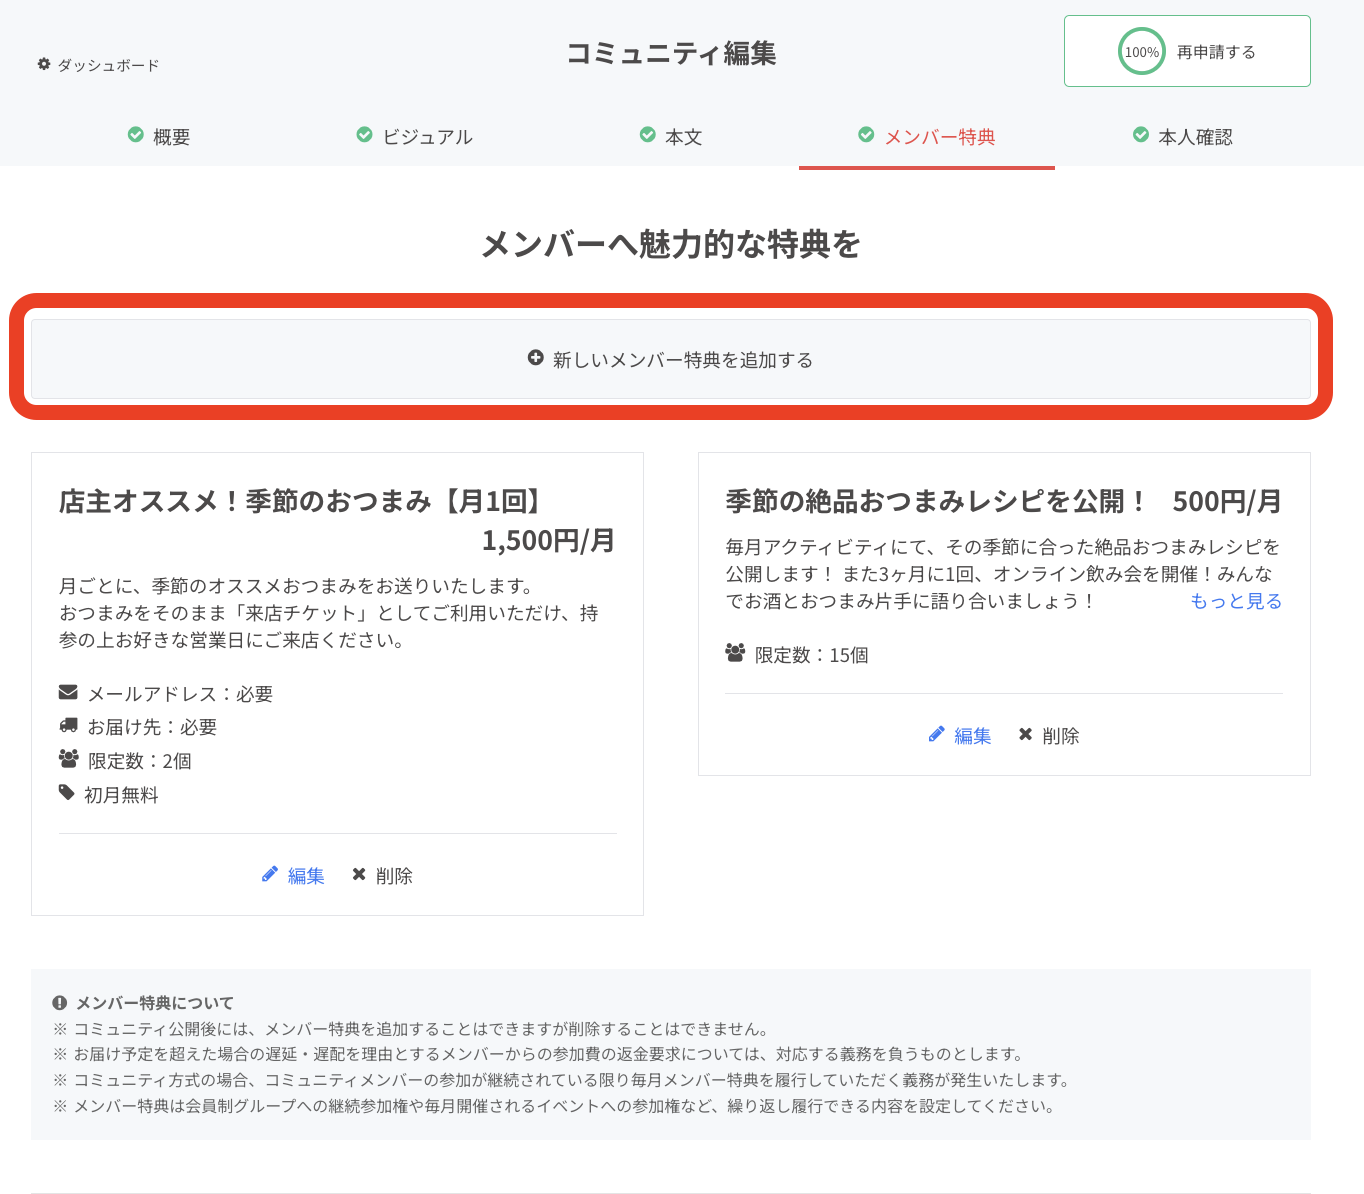This screenshot has height=1194, width=1364.
Task: Click the 店主オススメ！季節のおつまみ card title
Action: [x=300, y=501]
